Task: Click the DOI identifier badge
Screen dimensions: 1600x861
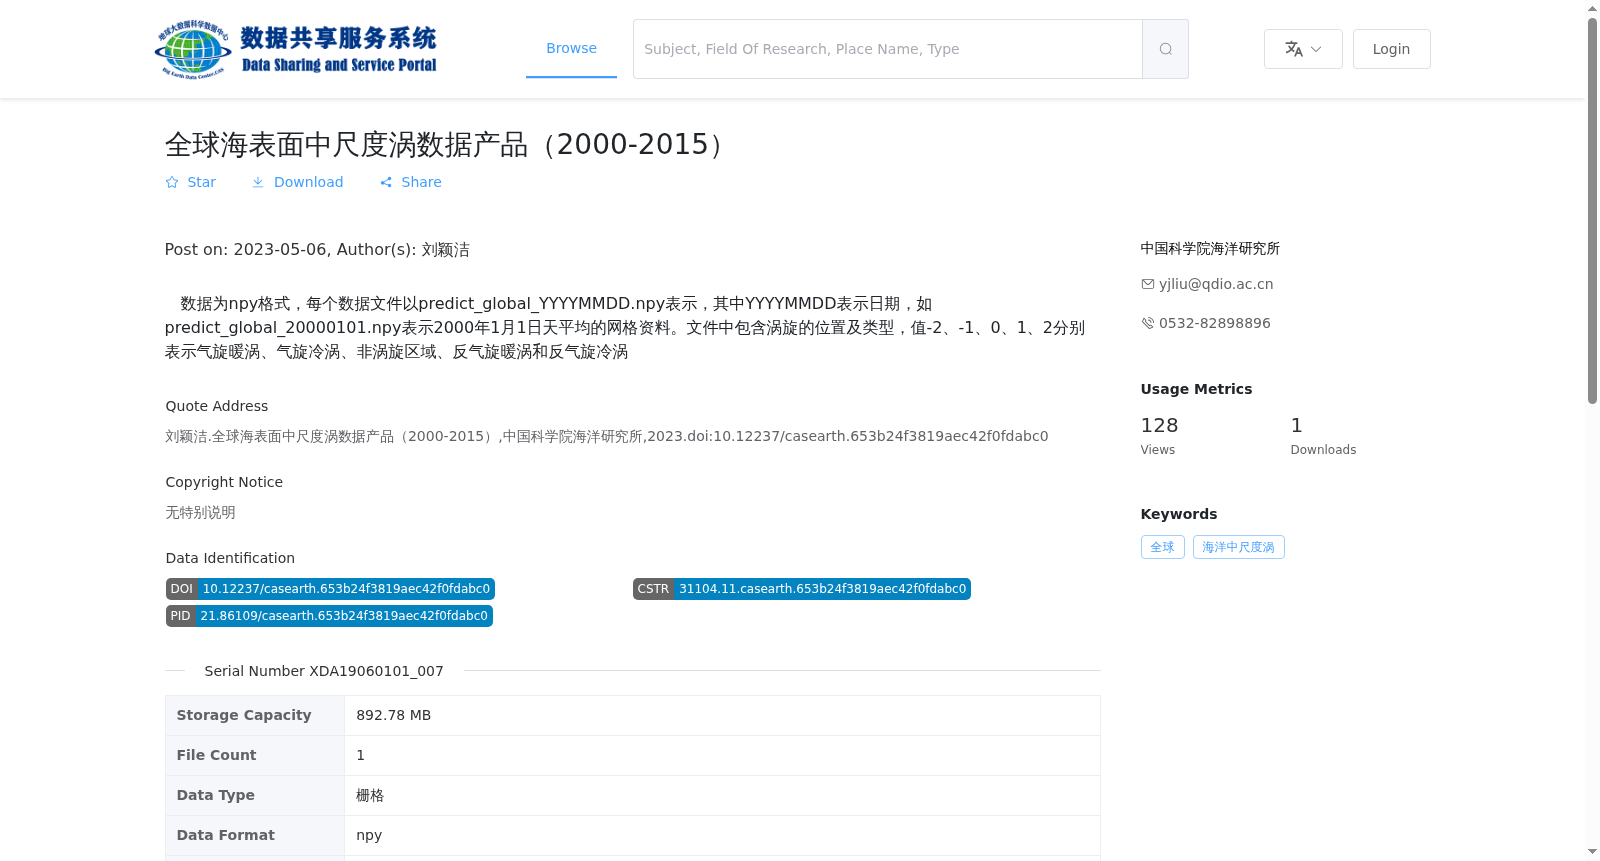Action: click(x=330, y=589)
